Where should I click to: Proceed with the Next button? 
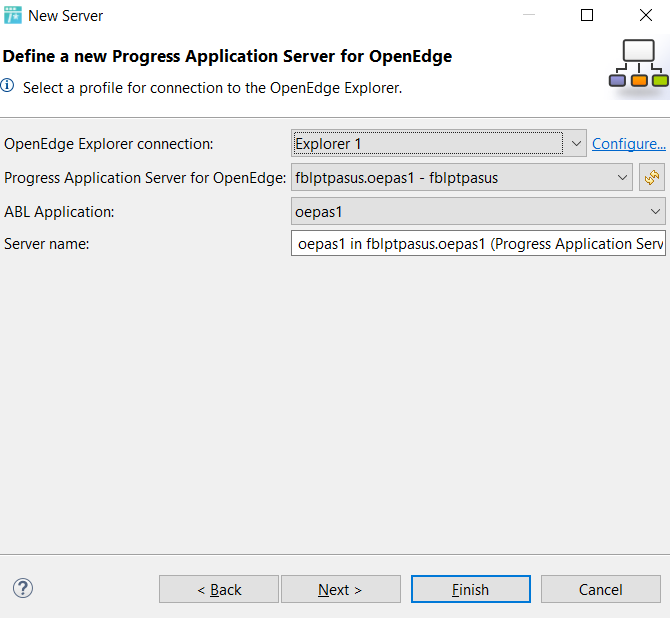tap(341, 589)
